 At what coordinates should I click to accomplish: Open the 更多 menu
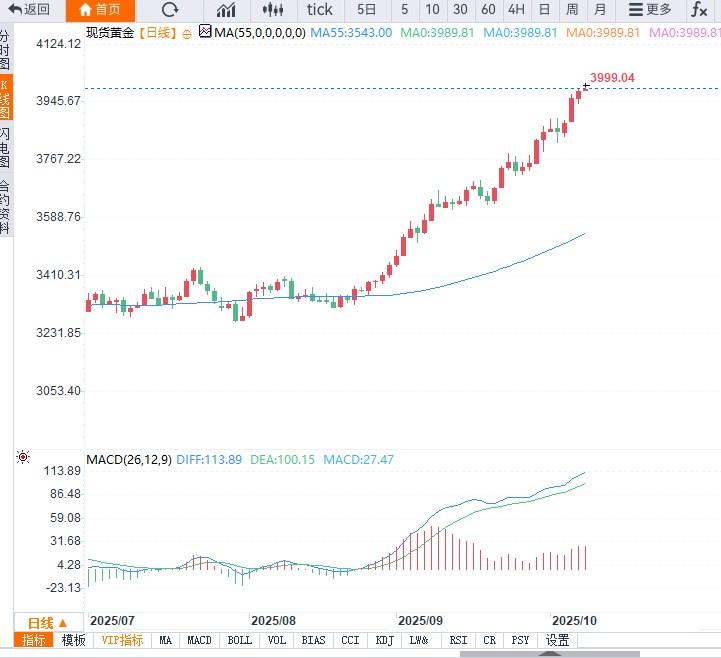coord(649,10)
